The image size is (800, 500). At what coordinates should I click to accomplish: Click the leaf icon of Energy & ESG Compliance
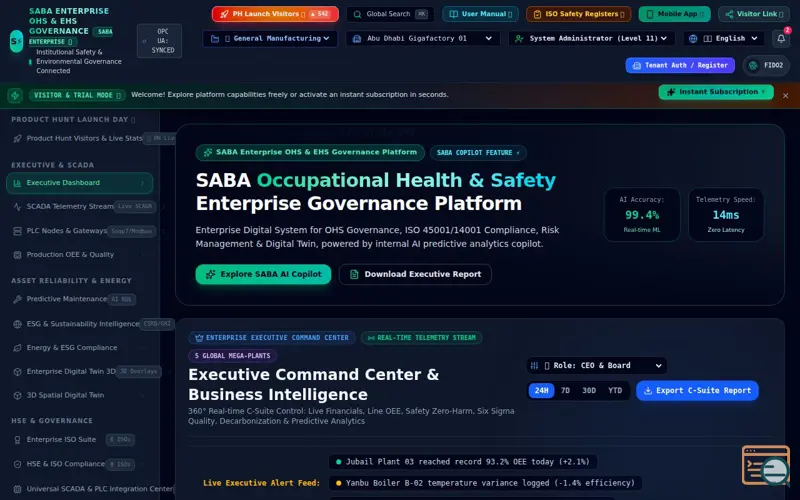pyautogui.click(x=17, y=348)
